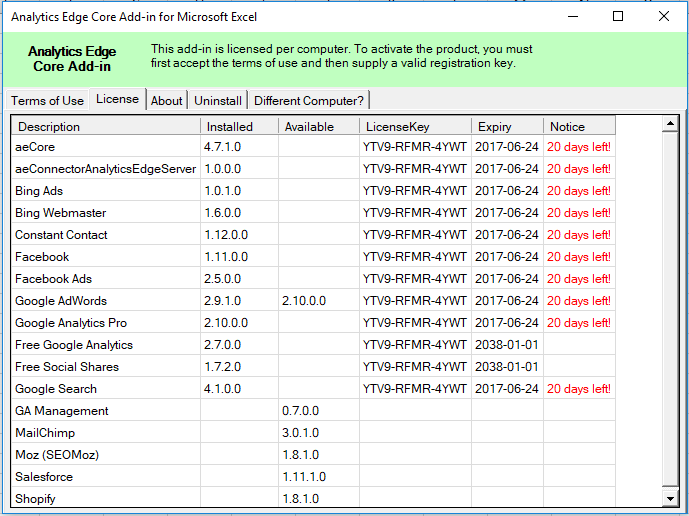Screen dimensions: 689x516
Task: Click Free Social Shares installed version 1.7.2.0
Action: click(239, 367)
